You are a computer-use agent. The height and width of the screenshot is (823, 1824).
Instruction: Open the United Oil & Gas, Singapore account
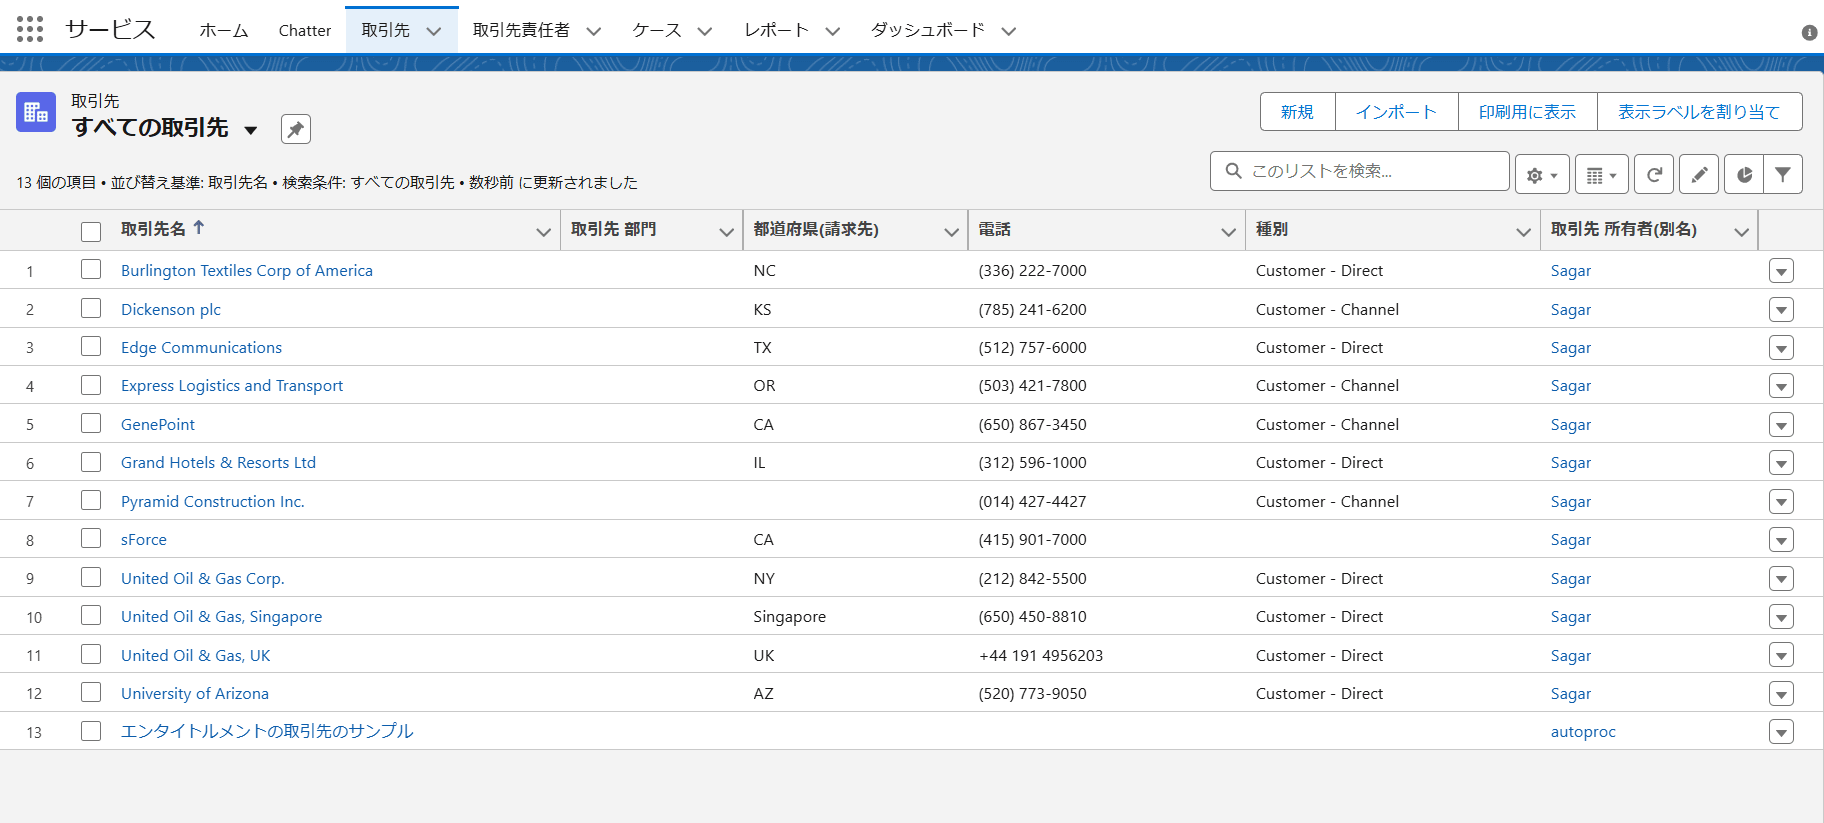[222, 617]
